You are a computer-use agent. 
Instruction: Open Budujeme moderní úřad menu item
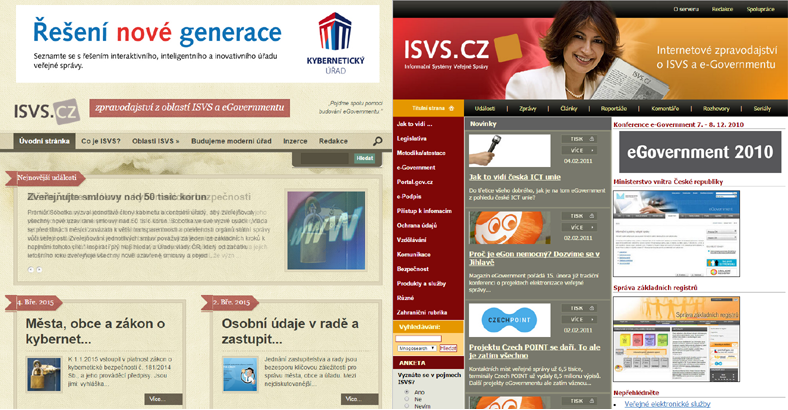pyautogui.click(x=231, y=141)
